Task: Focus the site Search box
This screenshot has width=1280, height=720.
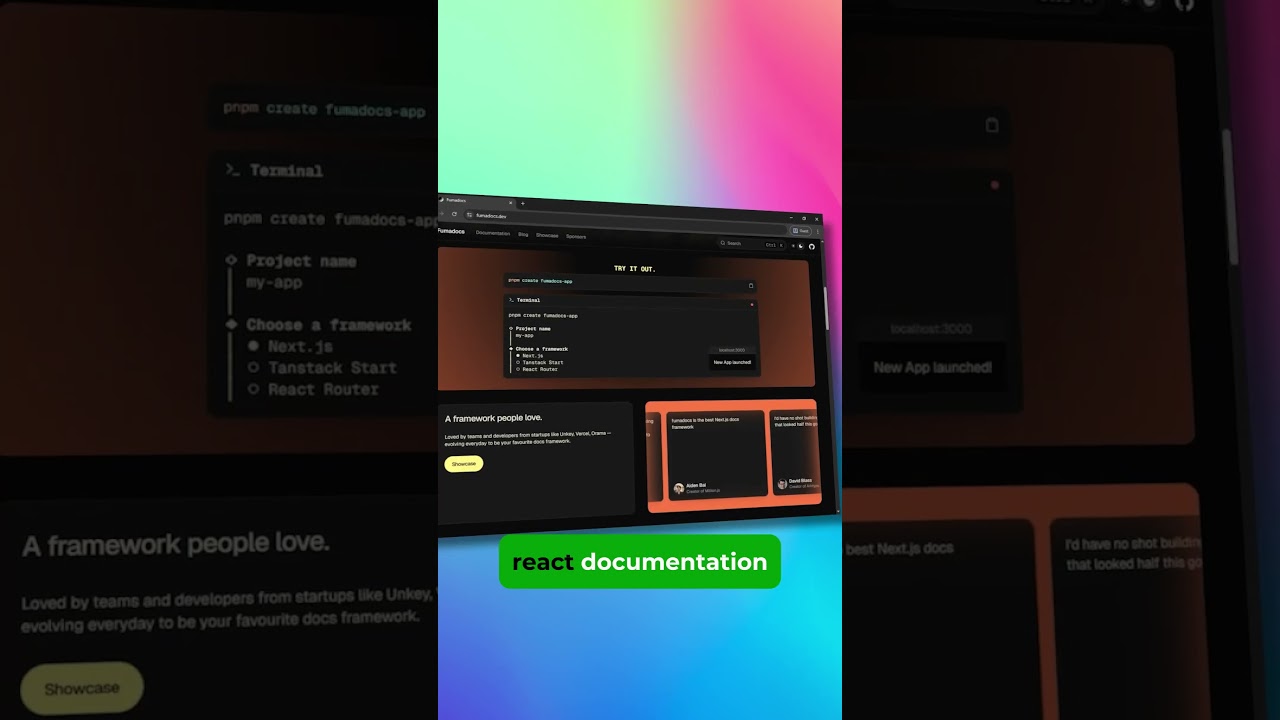Action: click(752, 243)
